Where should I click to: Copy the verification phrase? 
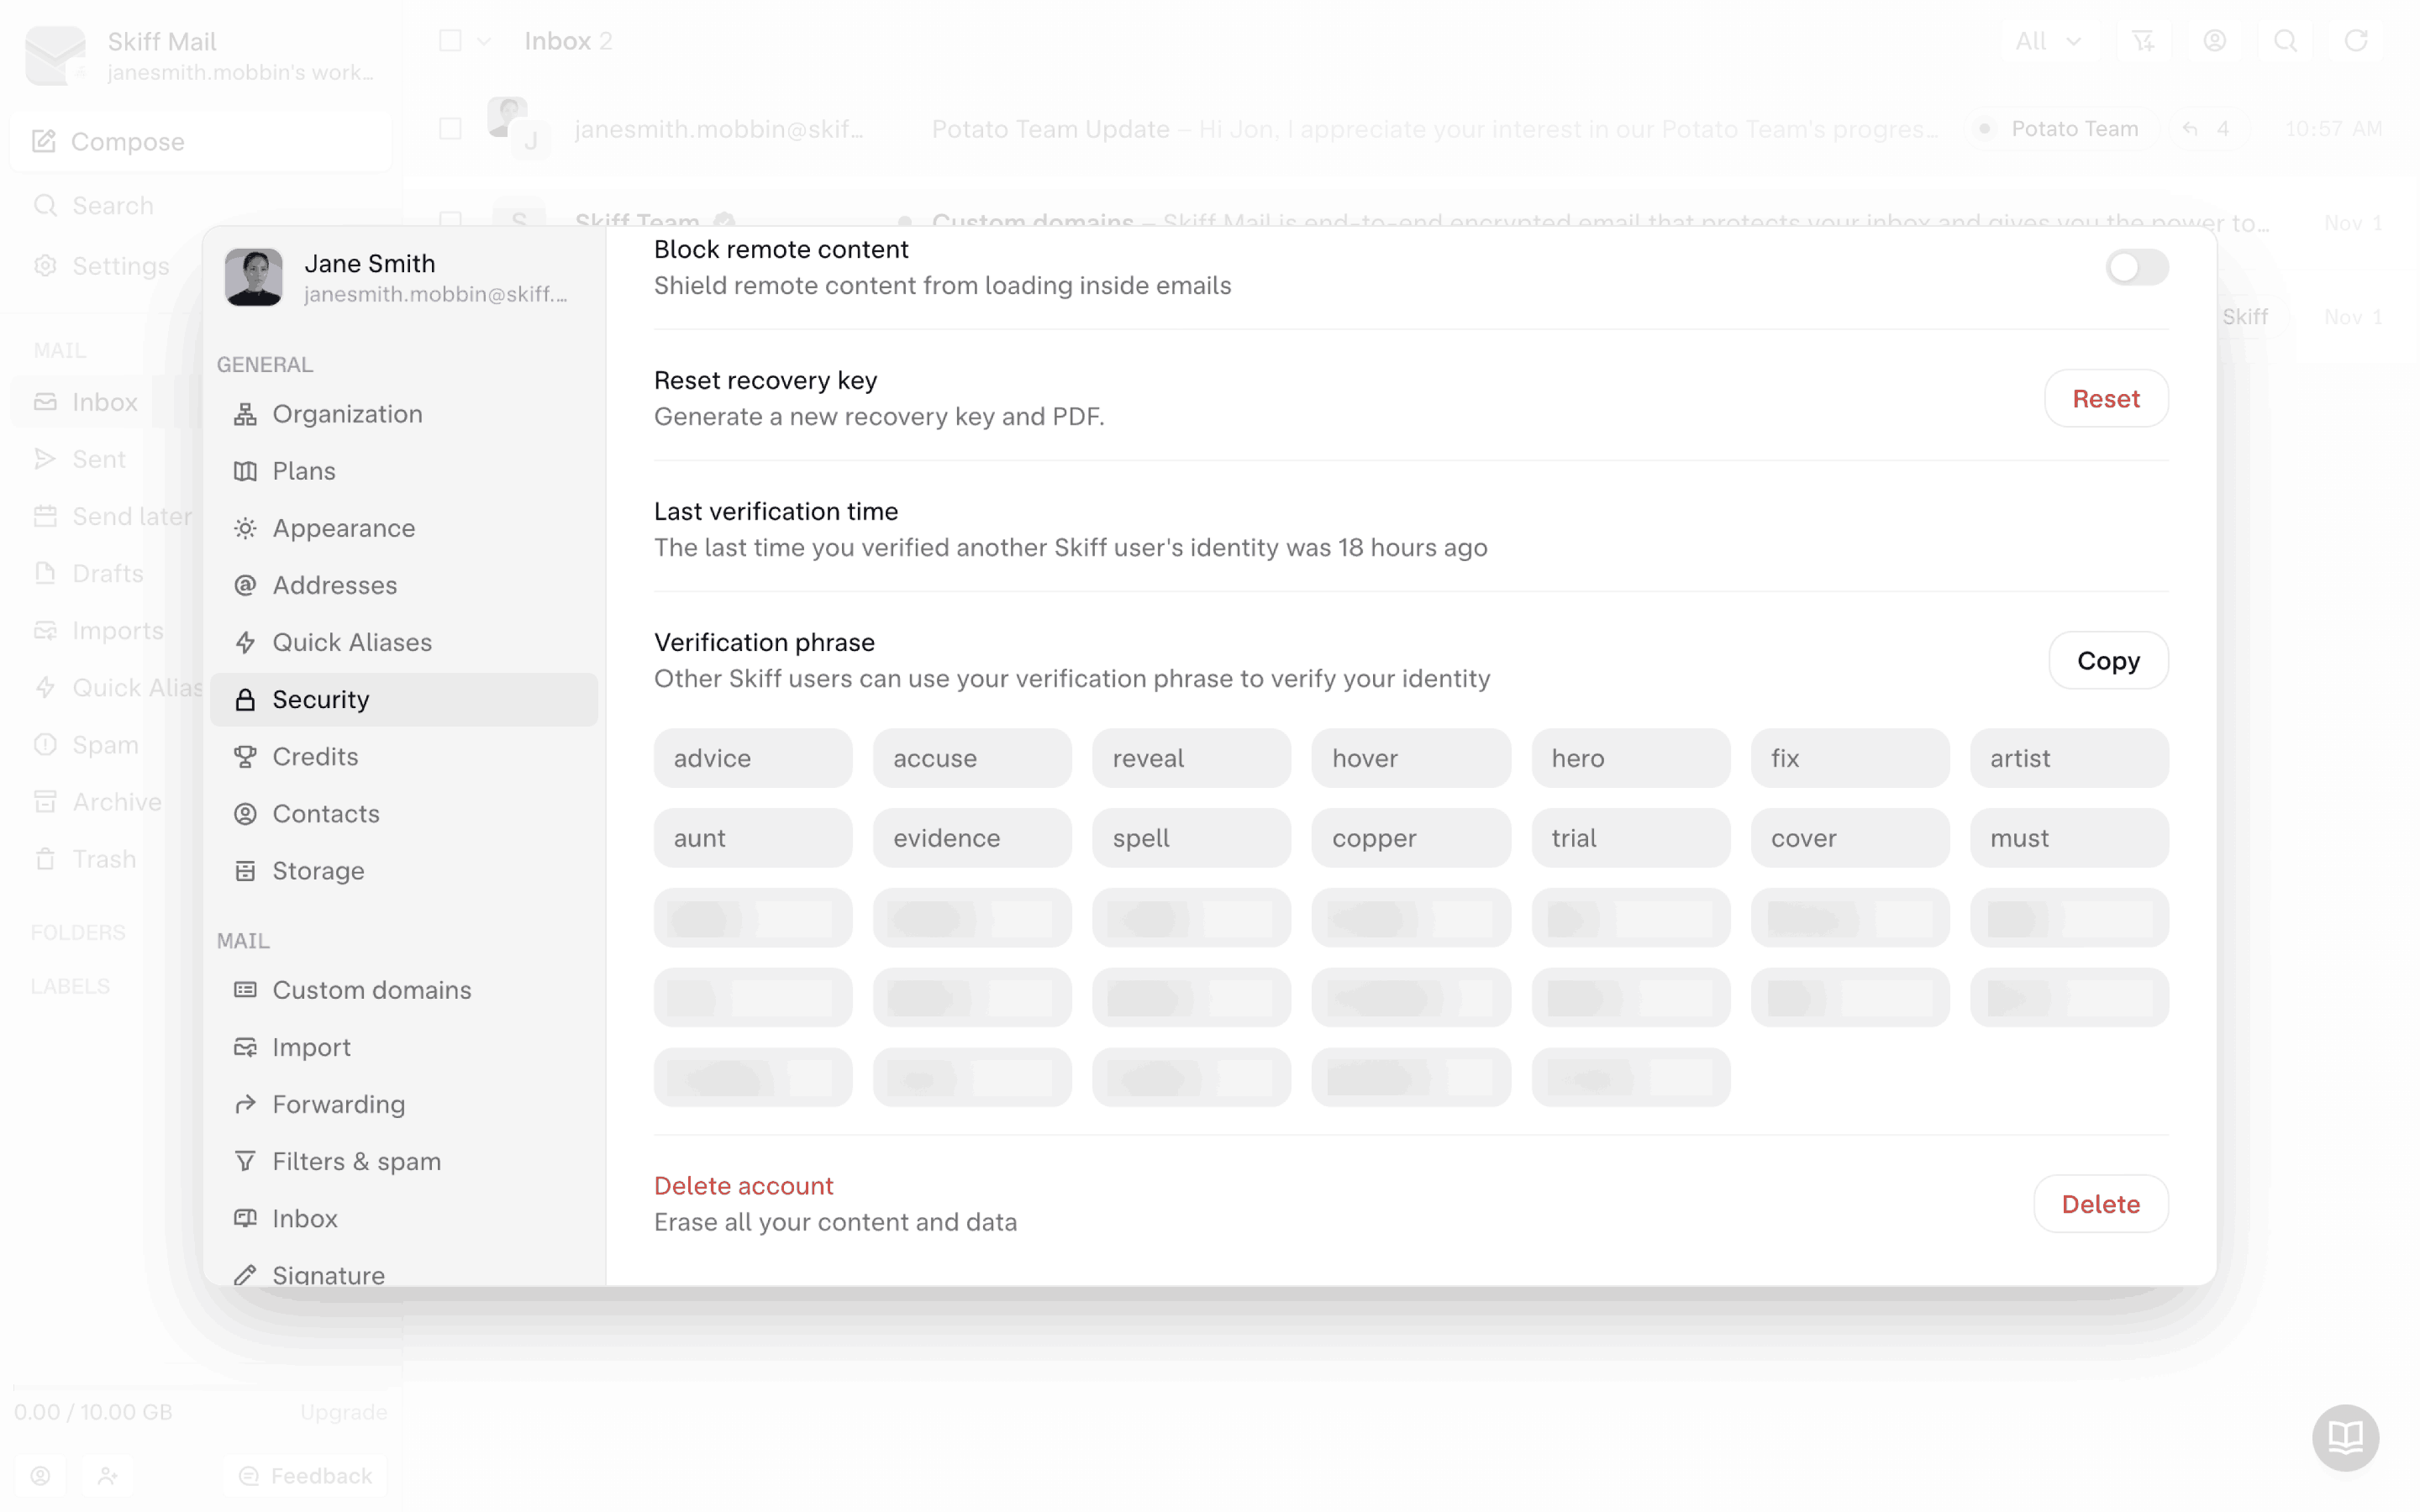coord(2107,660)
